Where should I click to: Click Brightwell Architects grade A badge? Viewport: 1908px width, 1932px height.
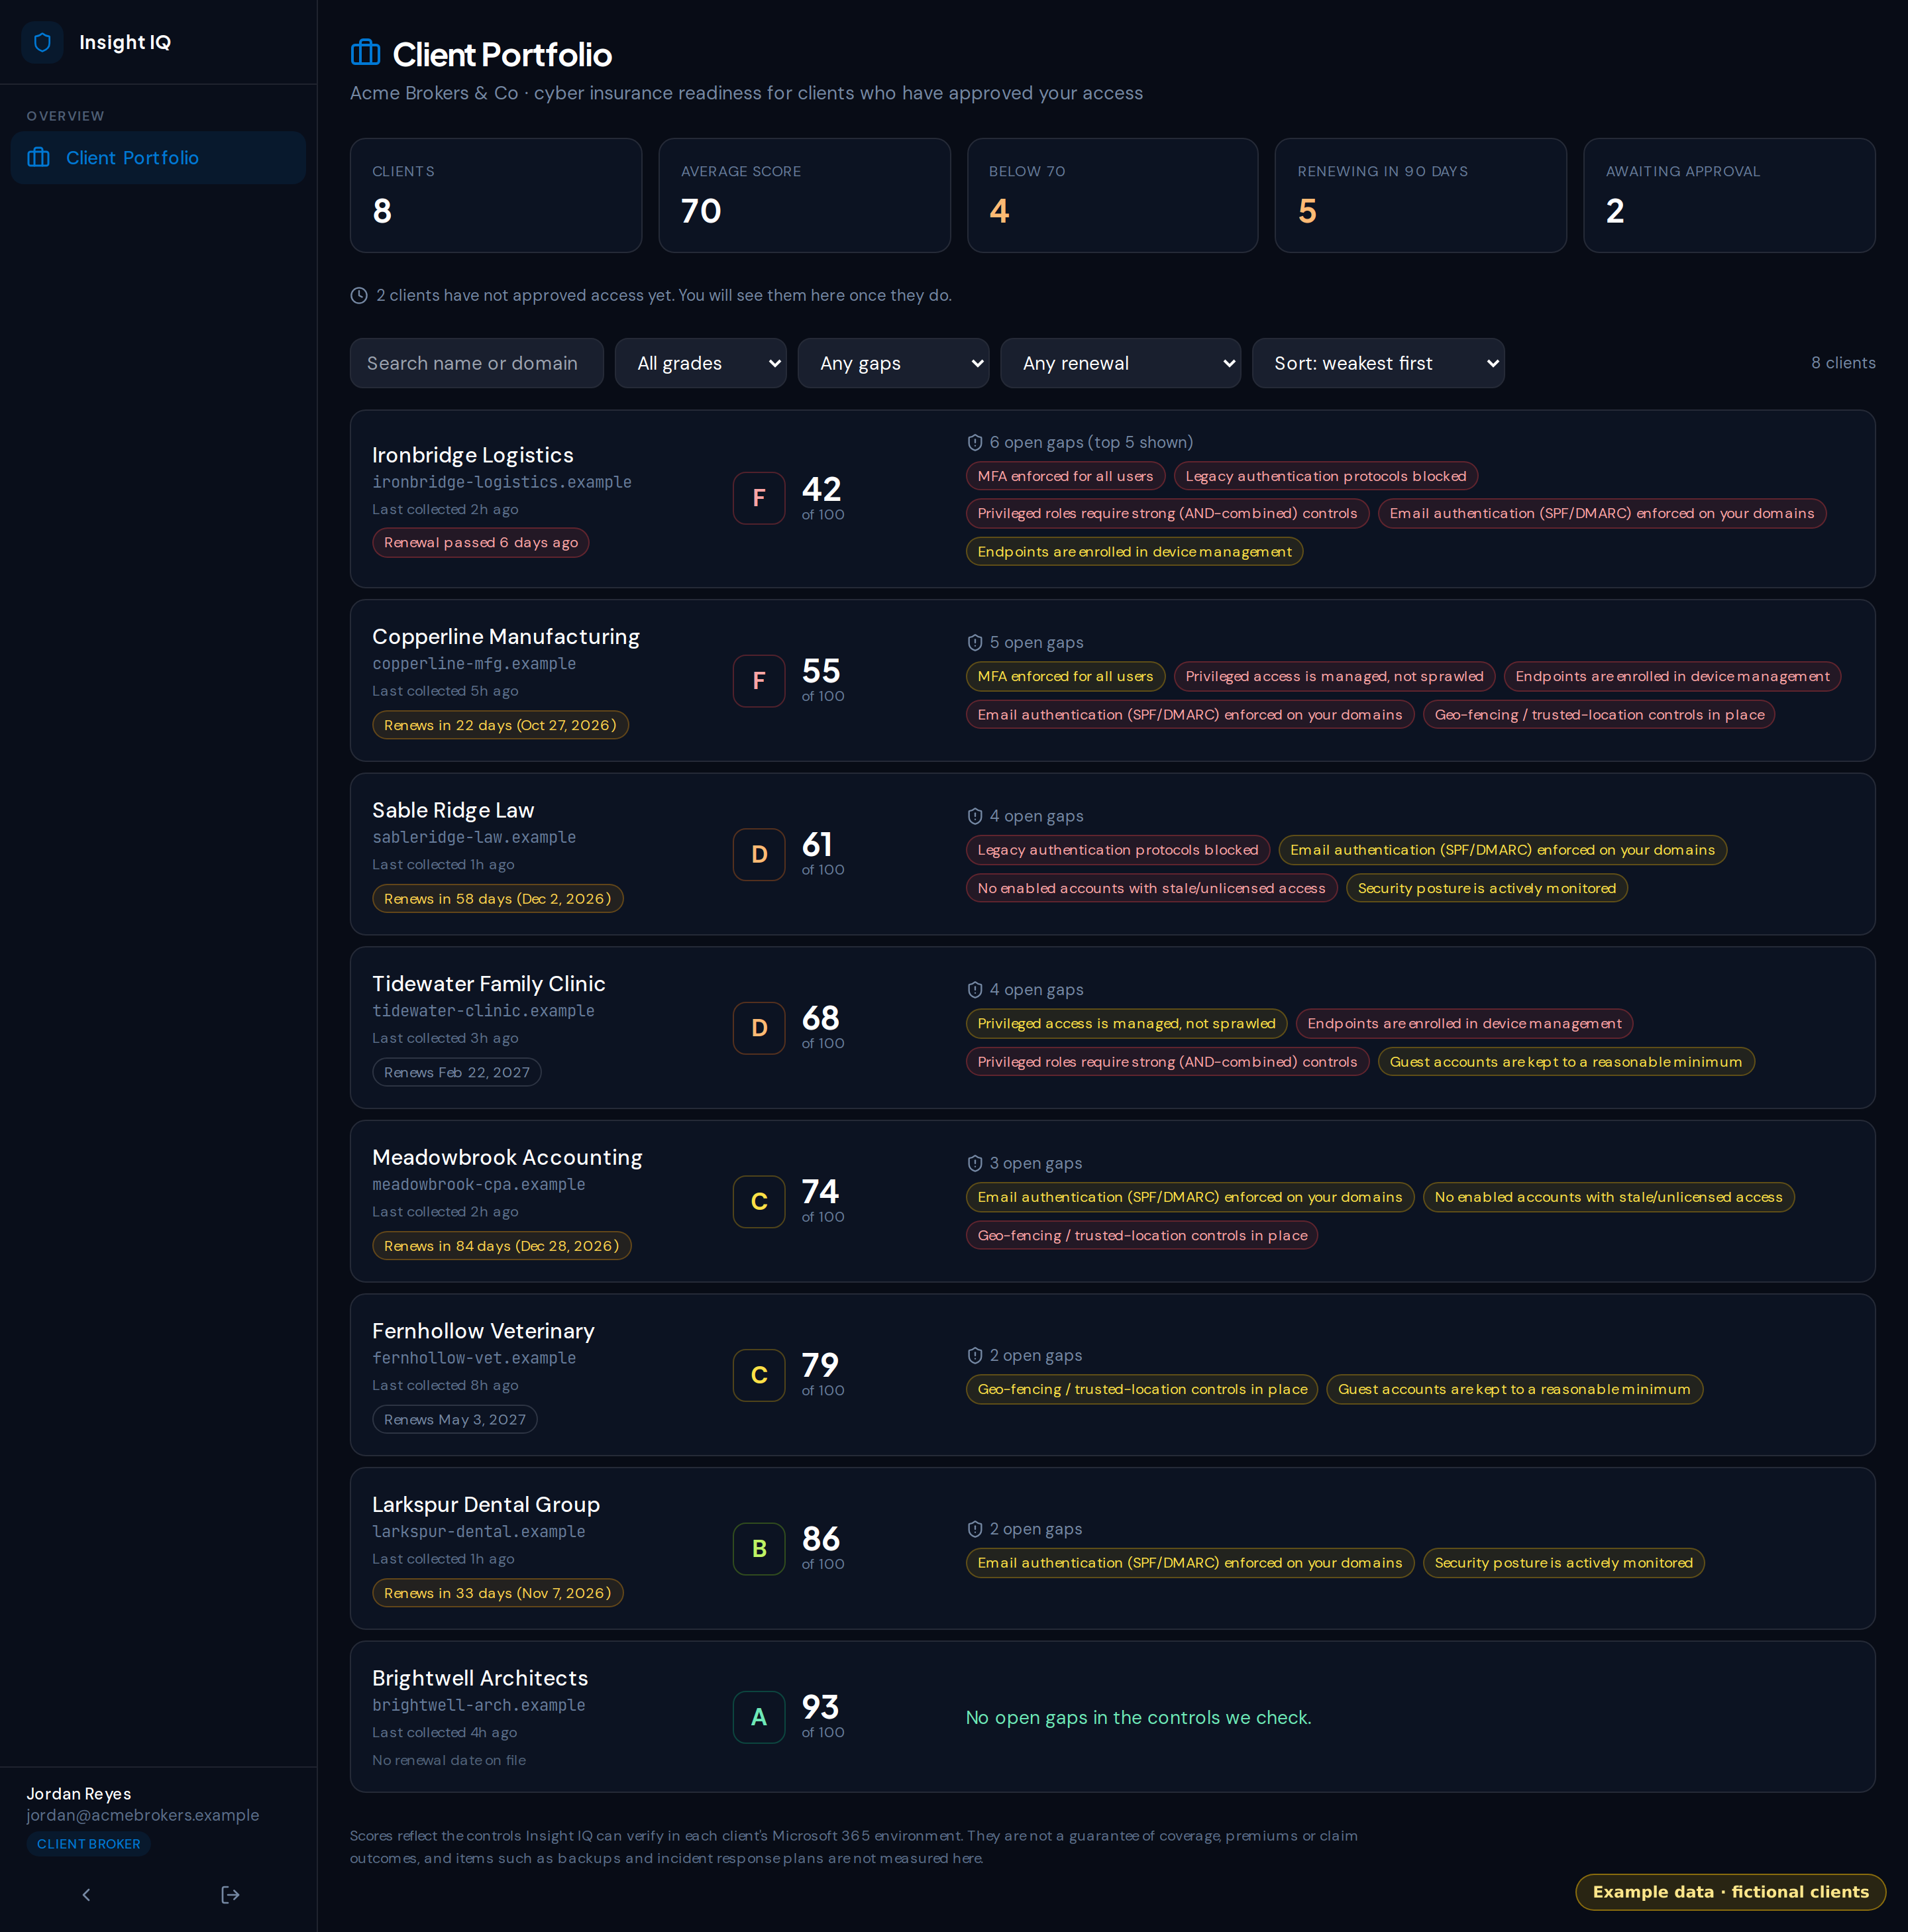tap(759, 1717)
